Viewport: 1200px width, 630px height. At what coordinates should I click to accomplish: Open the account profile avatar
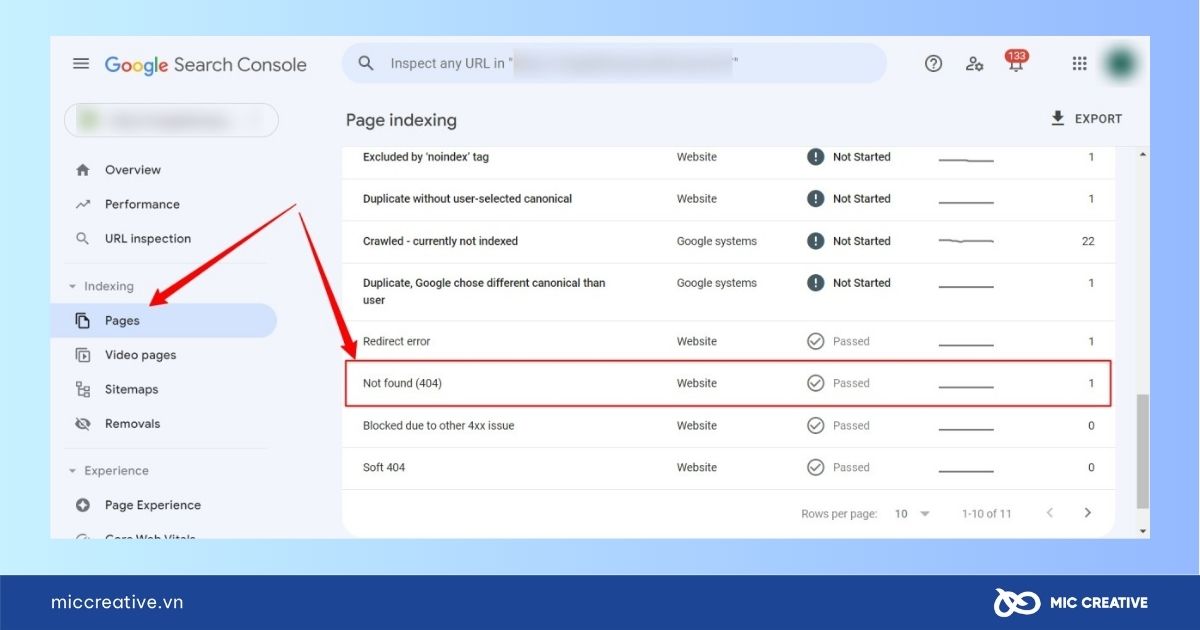coord(1119,64)
